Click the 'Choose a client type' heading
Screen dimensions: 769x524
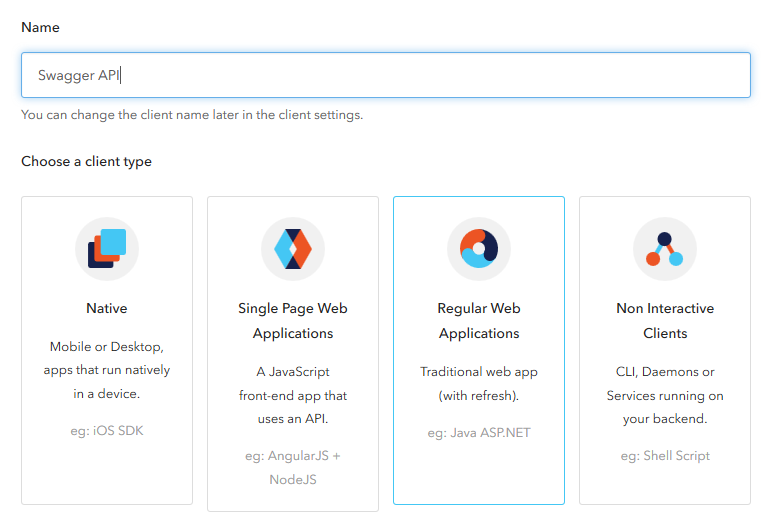pos(86,161)
